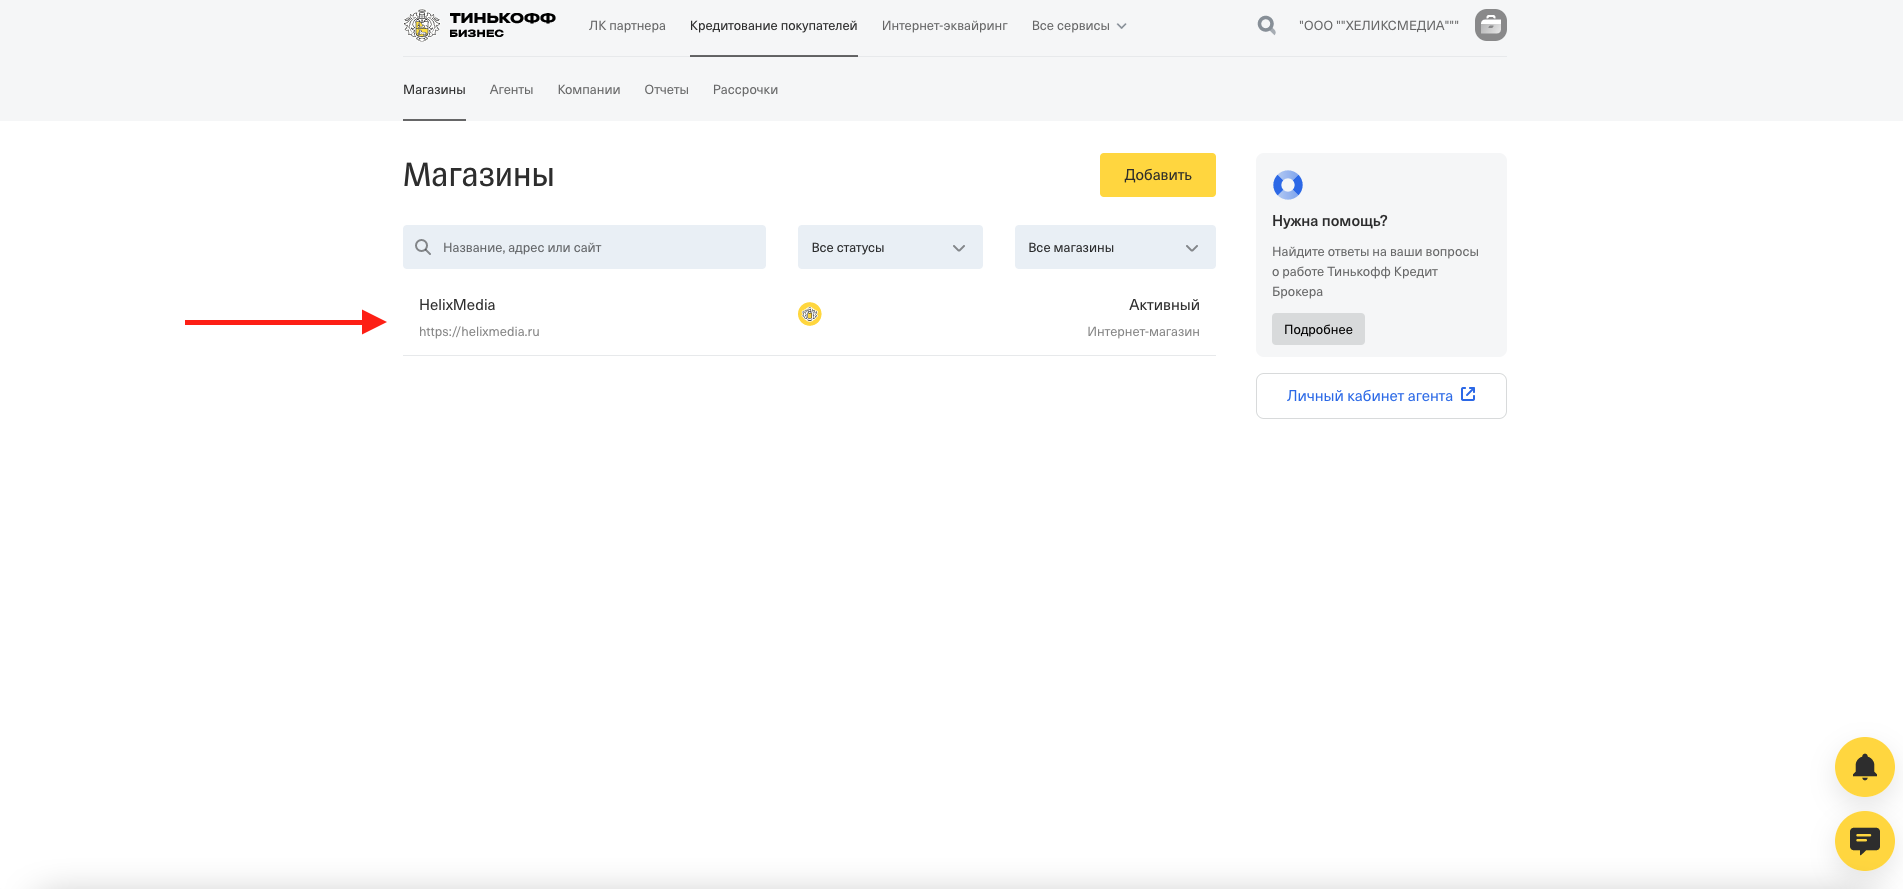The width and height of the screenshot is (1903, 889).
Task: Open Интернет-эквайринг section
Action: pos(945,26)
